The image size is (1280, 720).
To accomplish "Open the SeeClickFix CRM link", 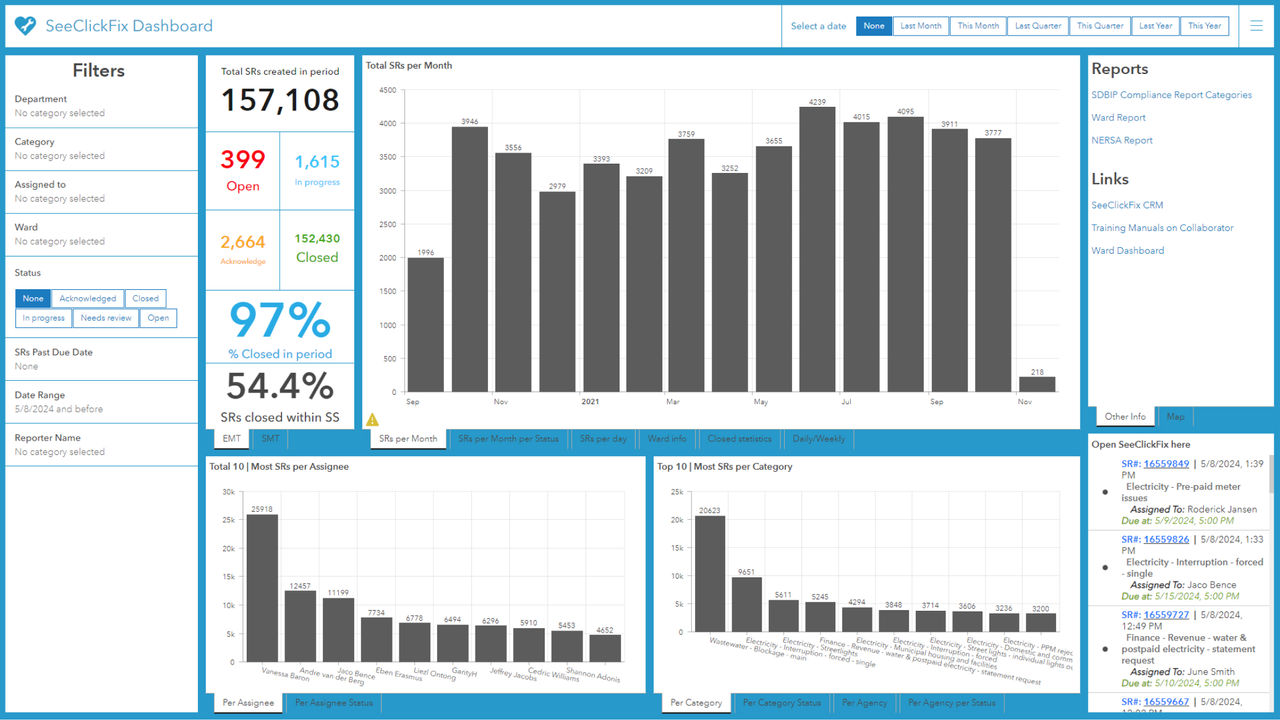I will pyautogui.click(x=1127, y=205).
